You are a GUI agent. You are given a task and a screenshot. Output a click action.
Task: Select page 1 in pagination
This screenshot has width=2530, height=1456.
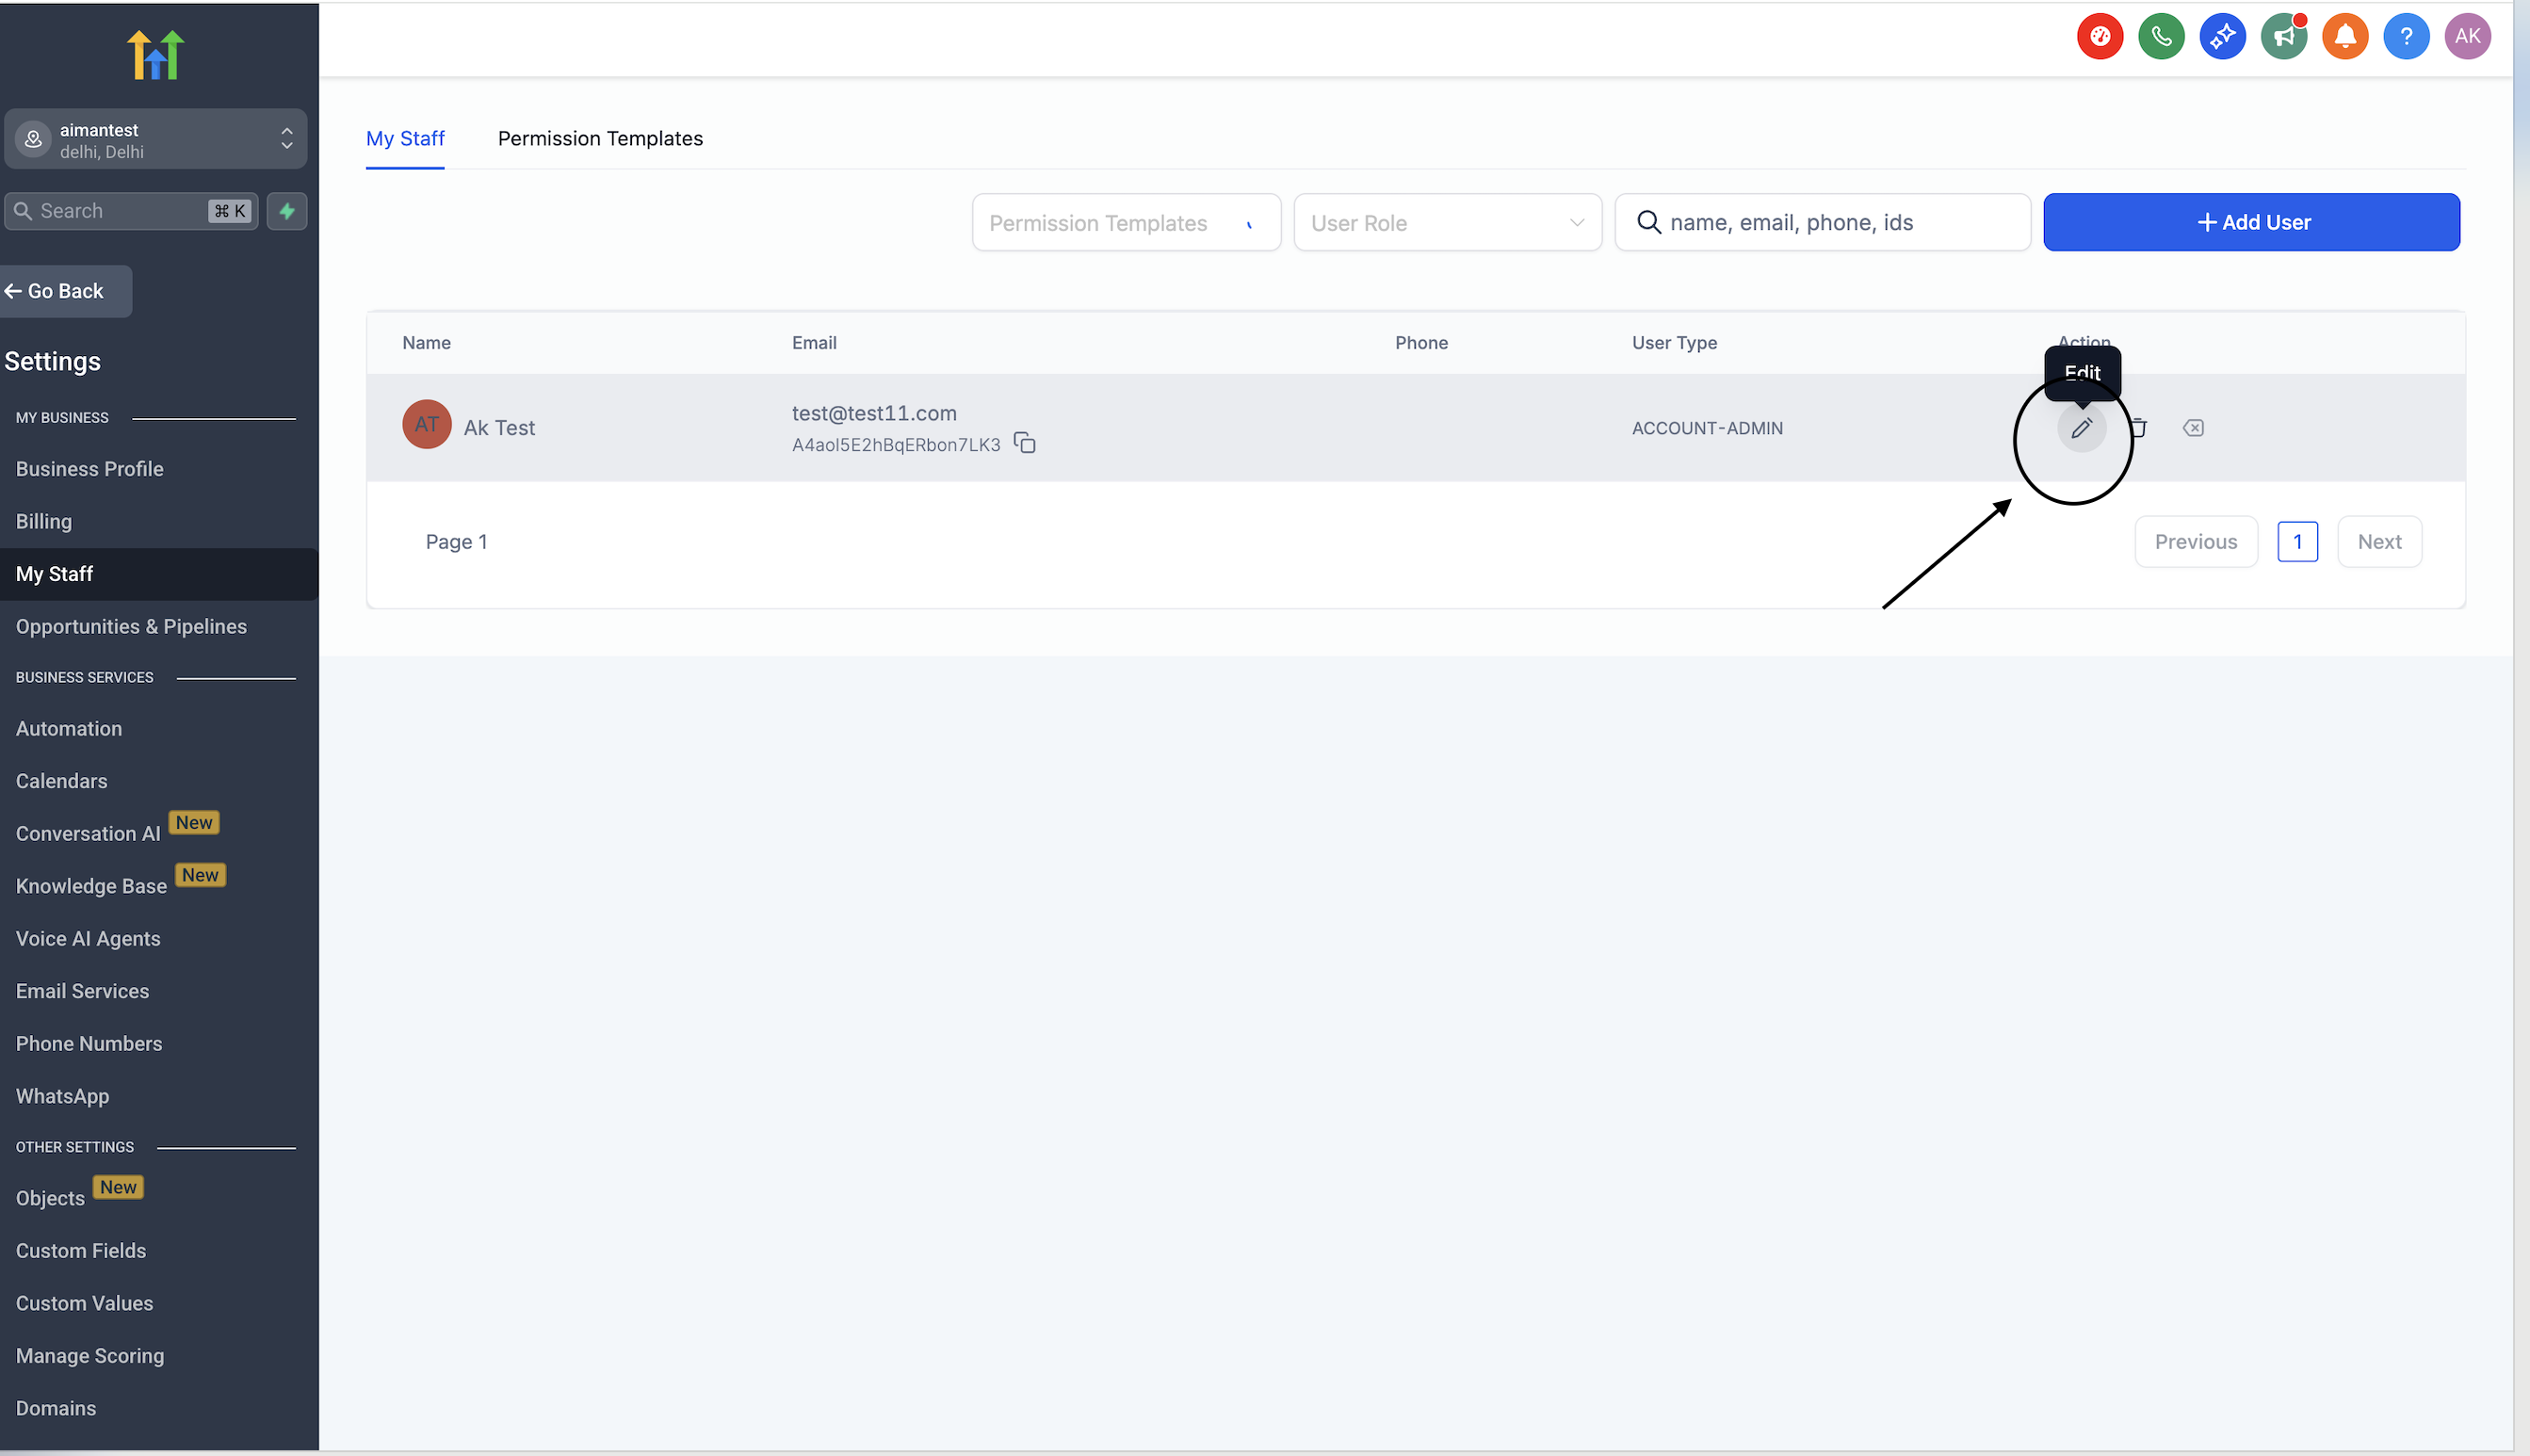(2297, 541)
